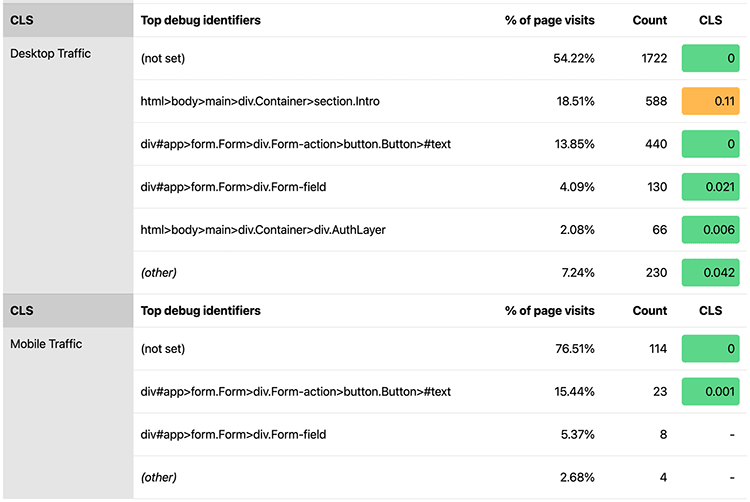Select the Mobile Traffic row label

coord(46,344)
